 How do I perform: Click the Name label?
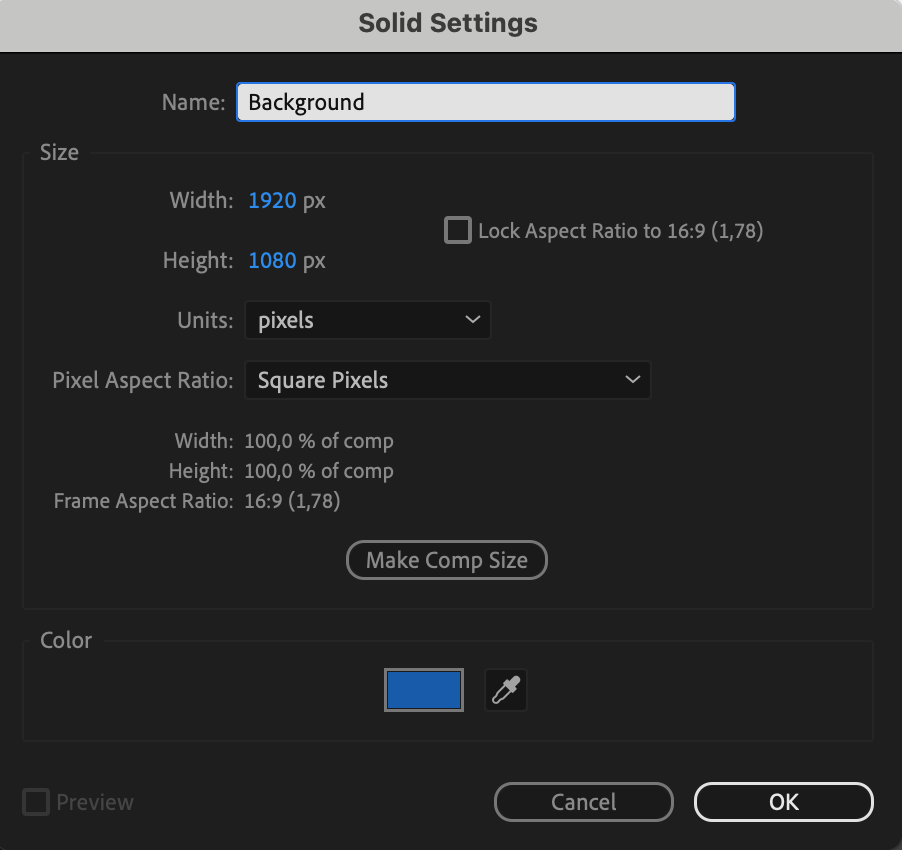(194, 102)
